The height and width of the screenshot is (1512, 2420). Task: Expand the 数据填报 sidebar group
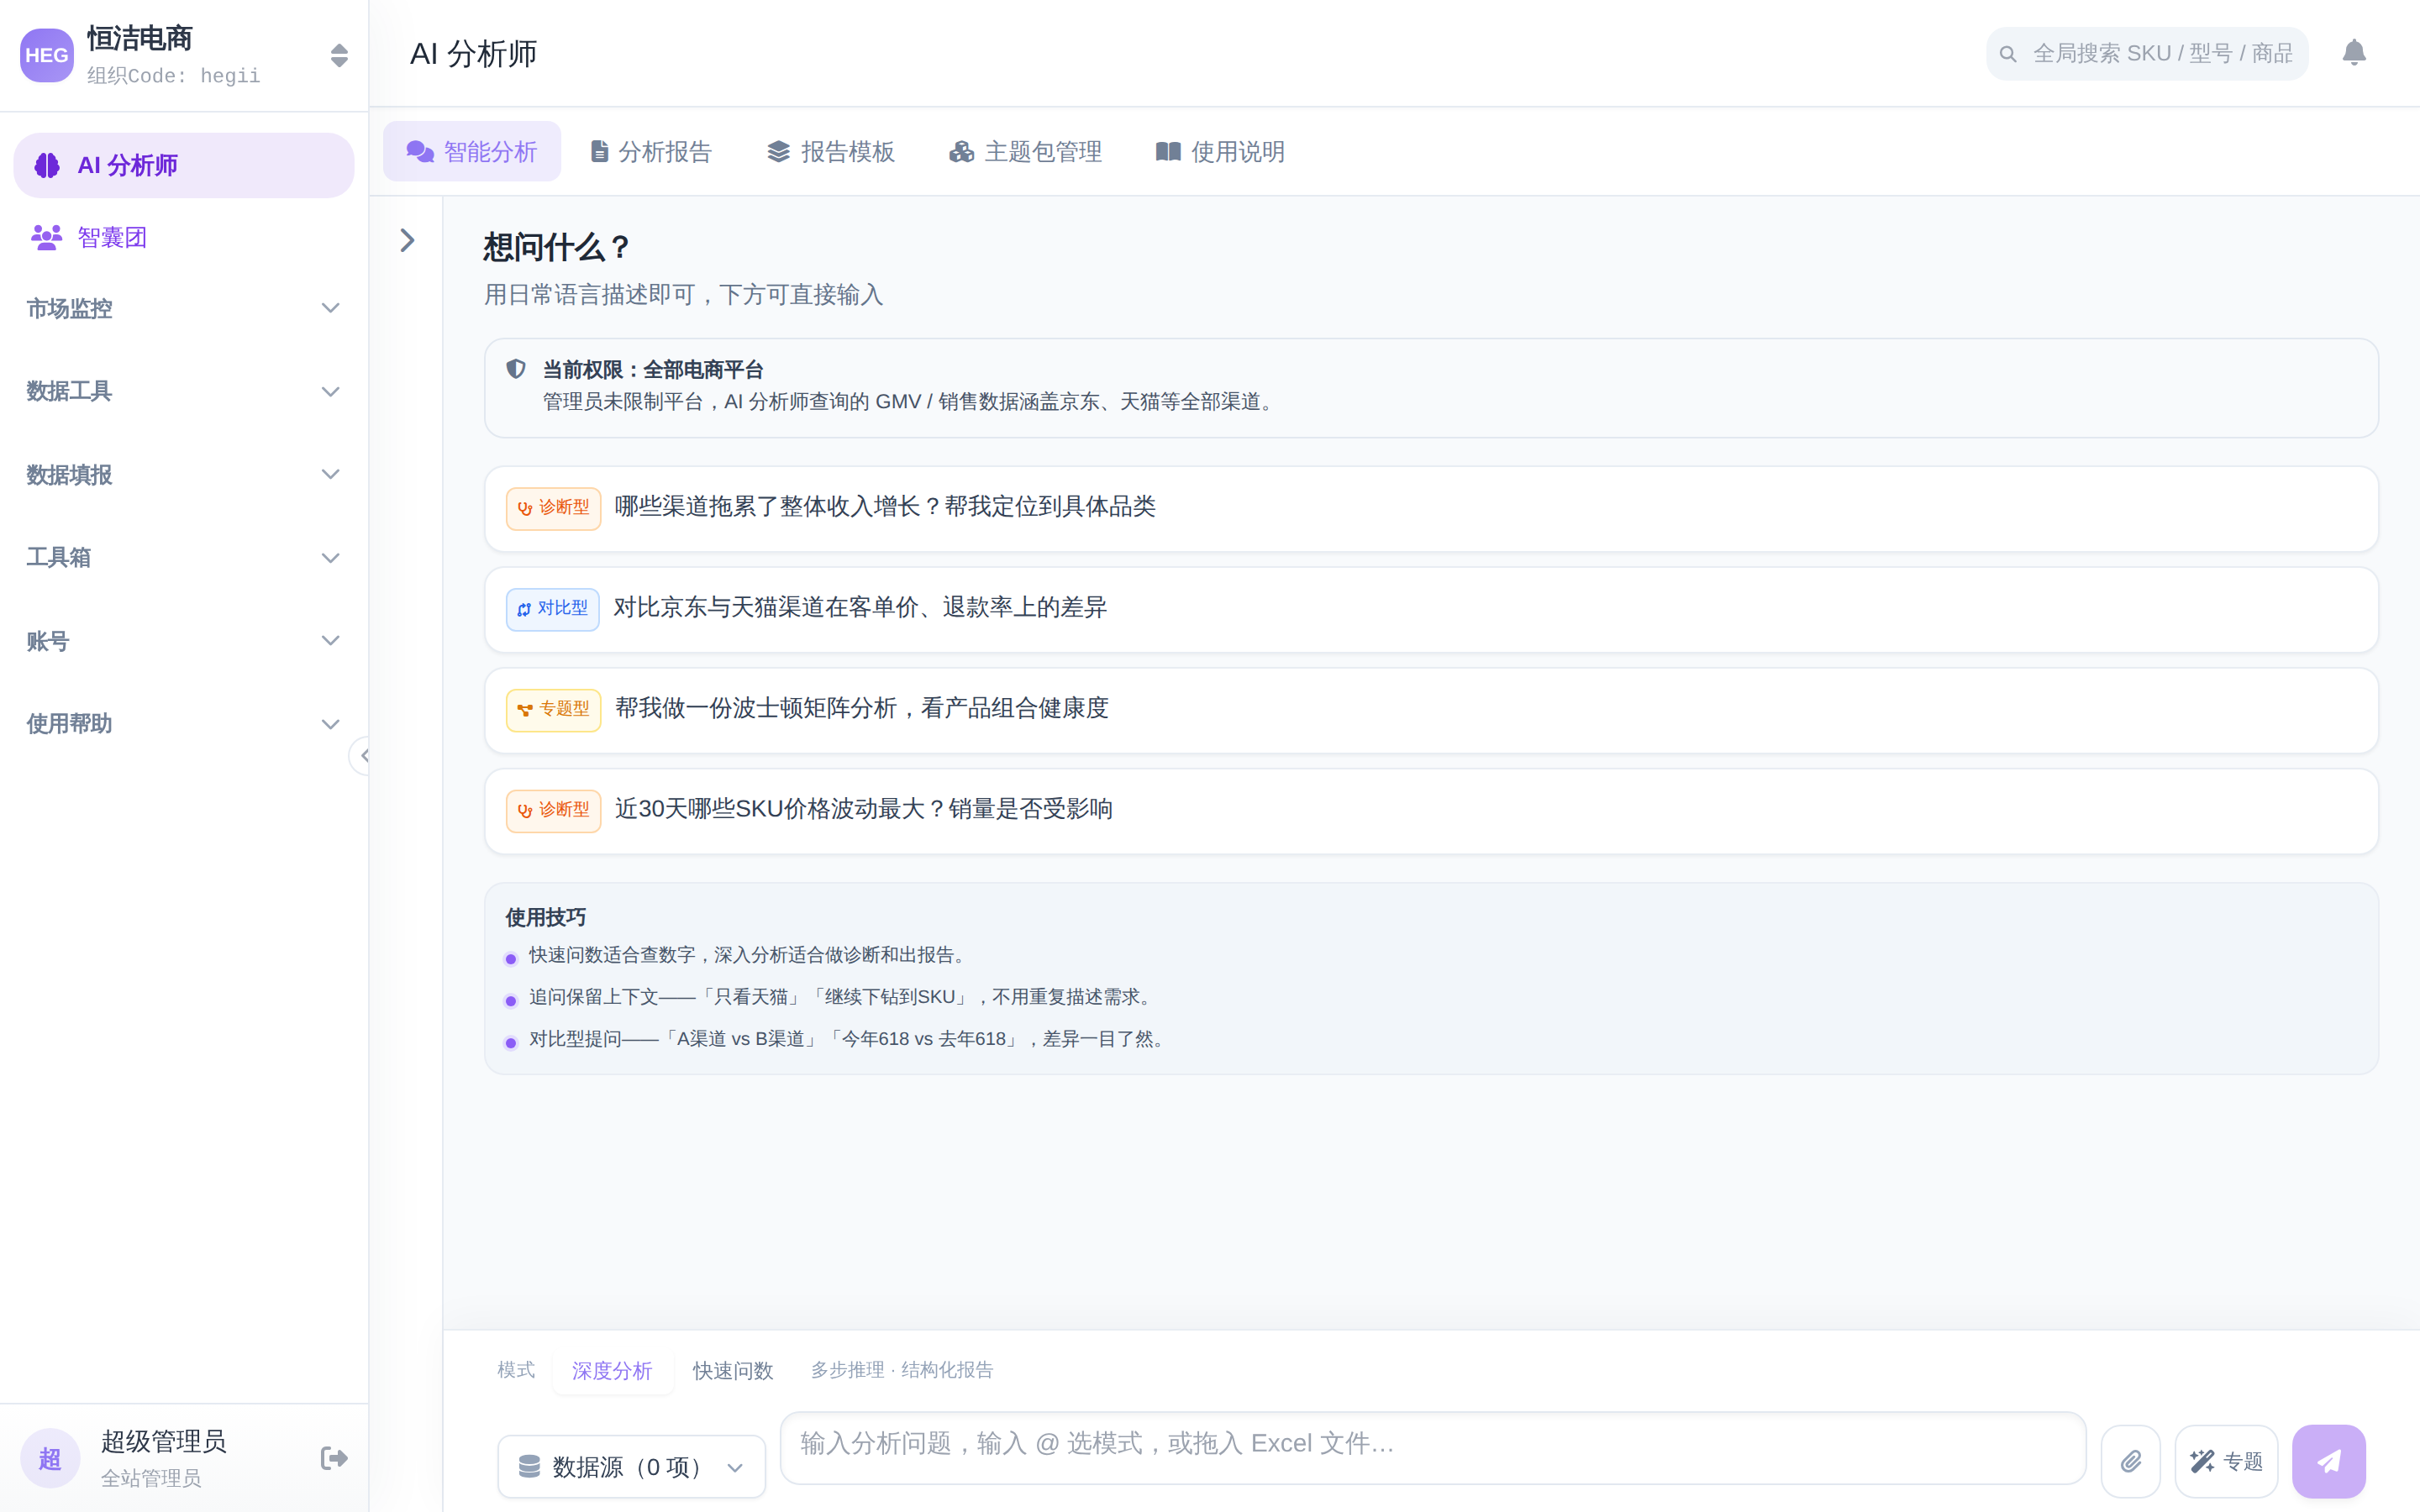[x=184, y=474]
